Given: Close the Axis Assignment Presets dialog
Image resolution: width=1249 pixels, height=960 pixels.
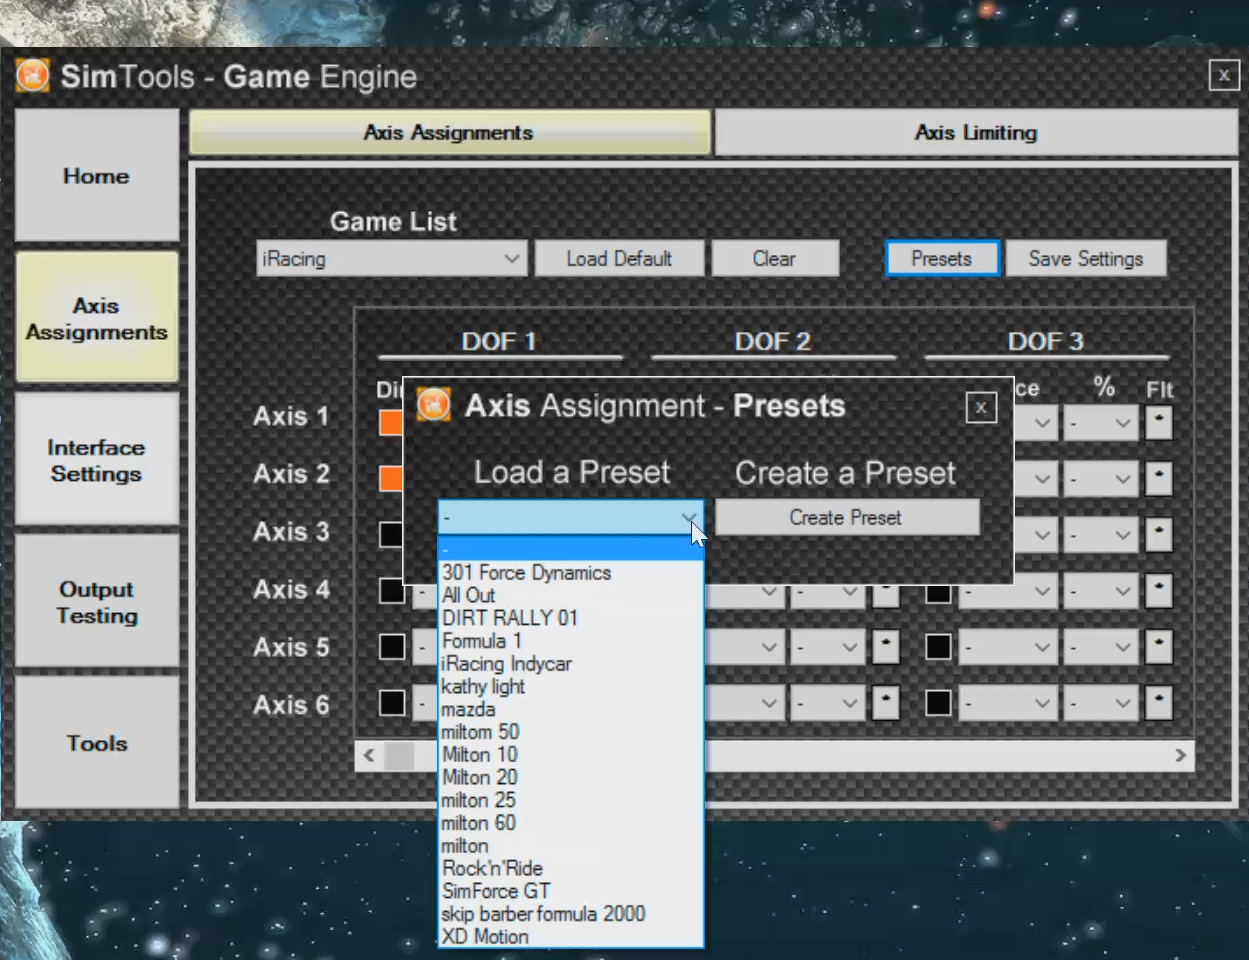Looking at the screenshot, I should coord(980,407).
